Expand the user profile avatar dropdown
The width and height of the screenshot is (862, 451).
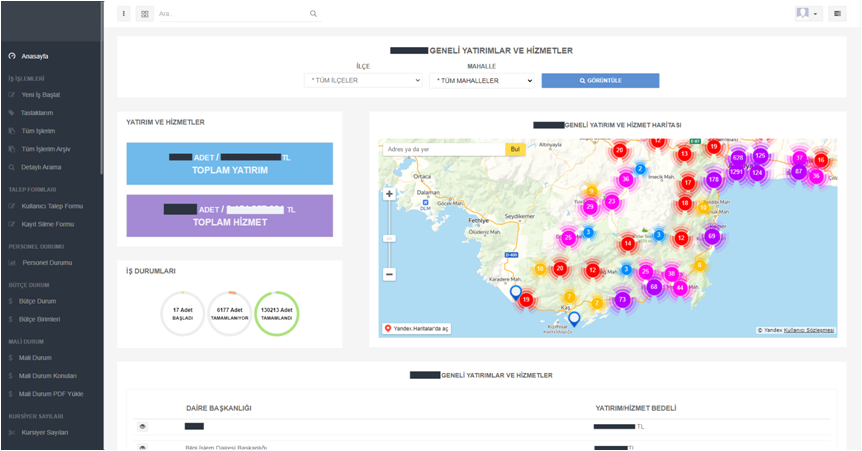pos(807,14)
